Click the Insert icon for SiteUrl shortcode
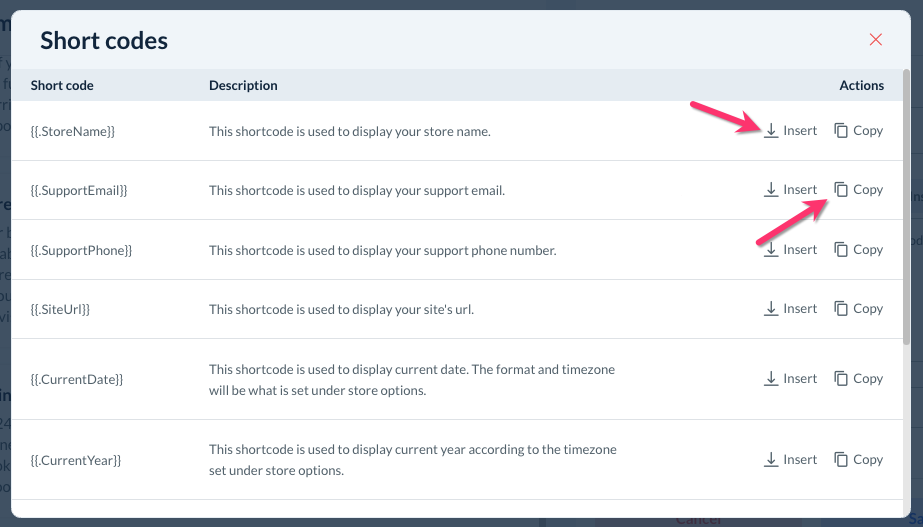The image size is (923, 527). (x=771, y=309)
